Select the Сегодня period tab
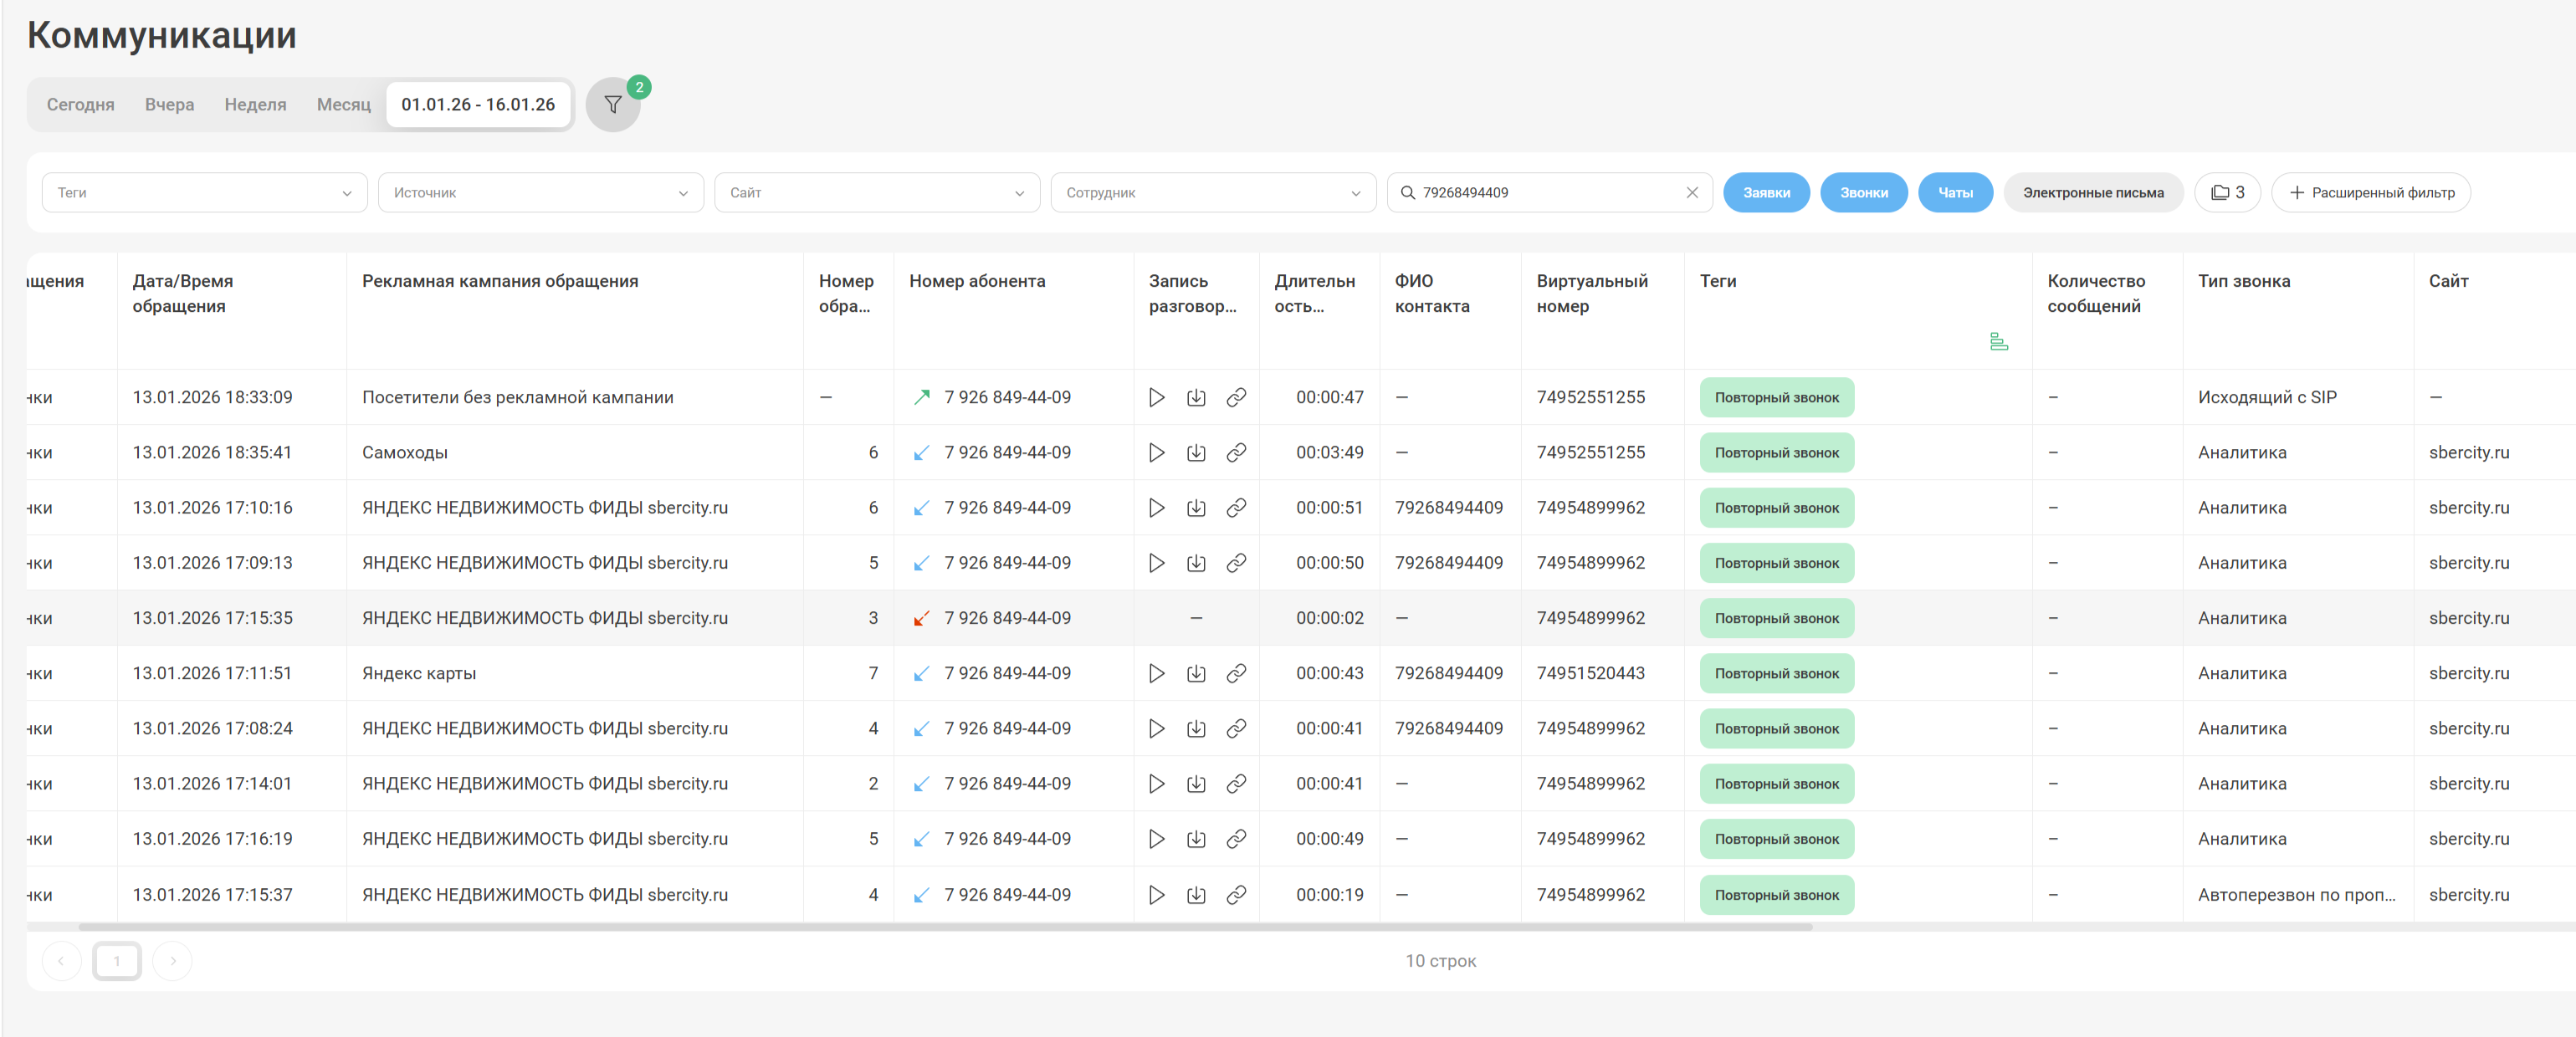 point(80,105)
